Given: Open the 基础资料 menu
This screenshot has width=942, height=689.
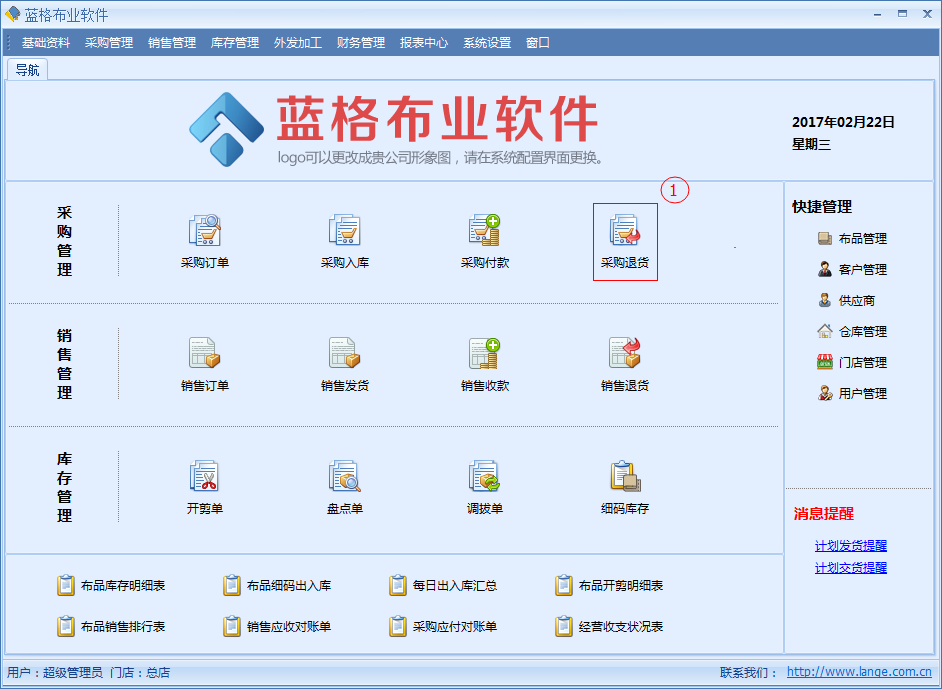Looking at the screenshot, I should tap(46, 43).
